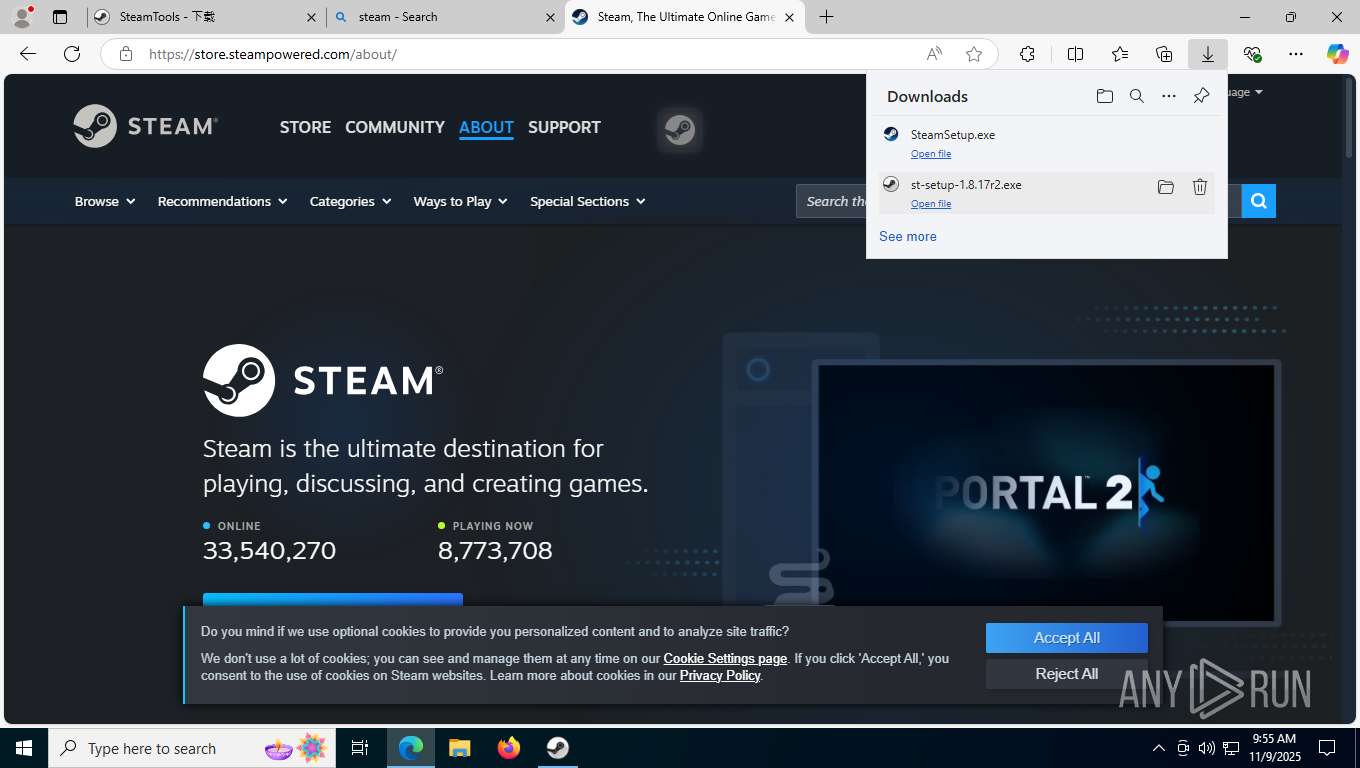Expand the Recommendations dropdown

222,201
